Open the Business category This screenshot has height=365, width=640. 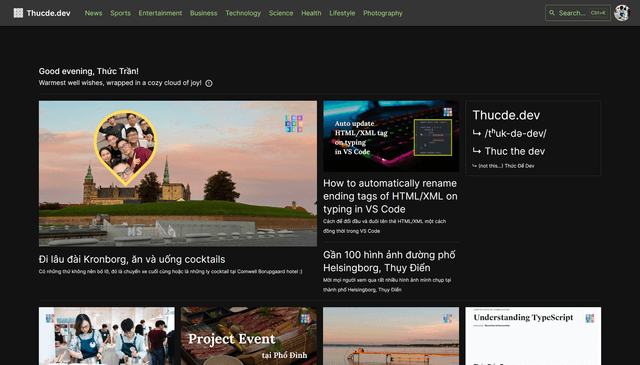pos(203,13)
